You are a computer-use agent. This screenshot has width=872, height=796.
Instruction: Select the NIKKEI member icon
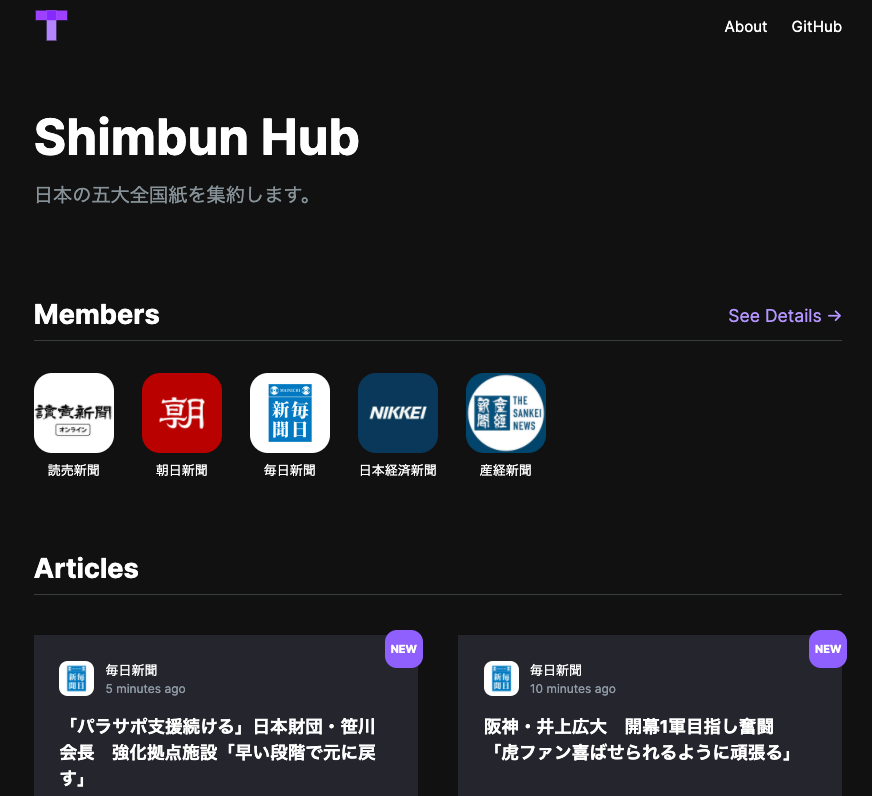point(398,413)
